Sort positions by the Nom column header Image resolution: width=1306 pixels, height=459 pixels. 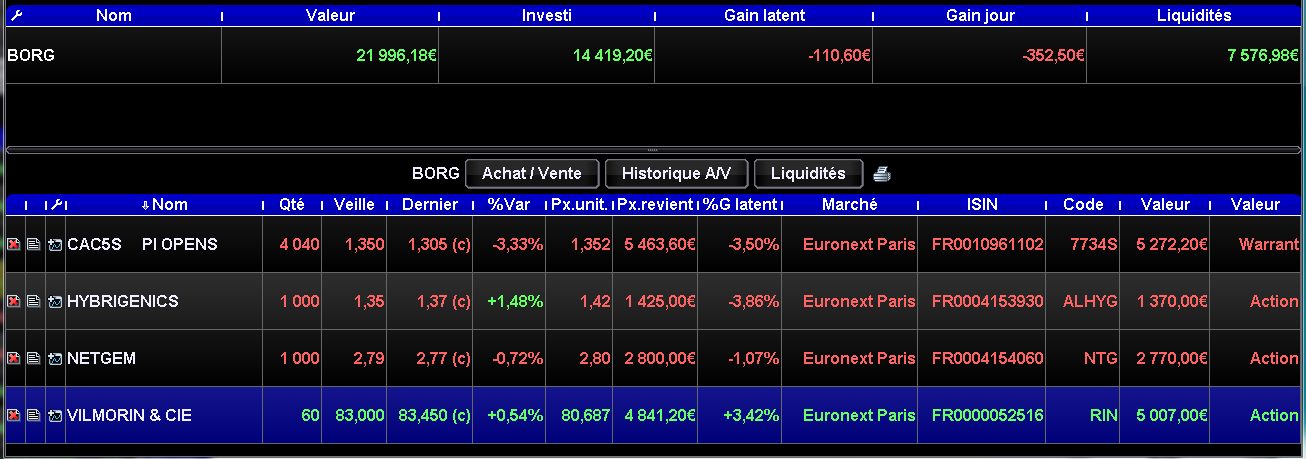(164, 204)
